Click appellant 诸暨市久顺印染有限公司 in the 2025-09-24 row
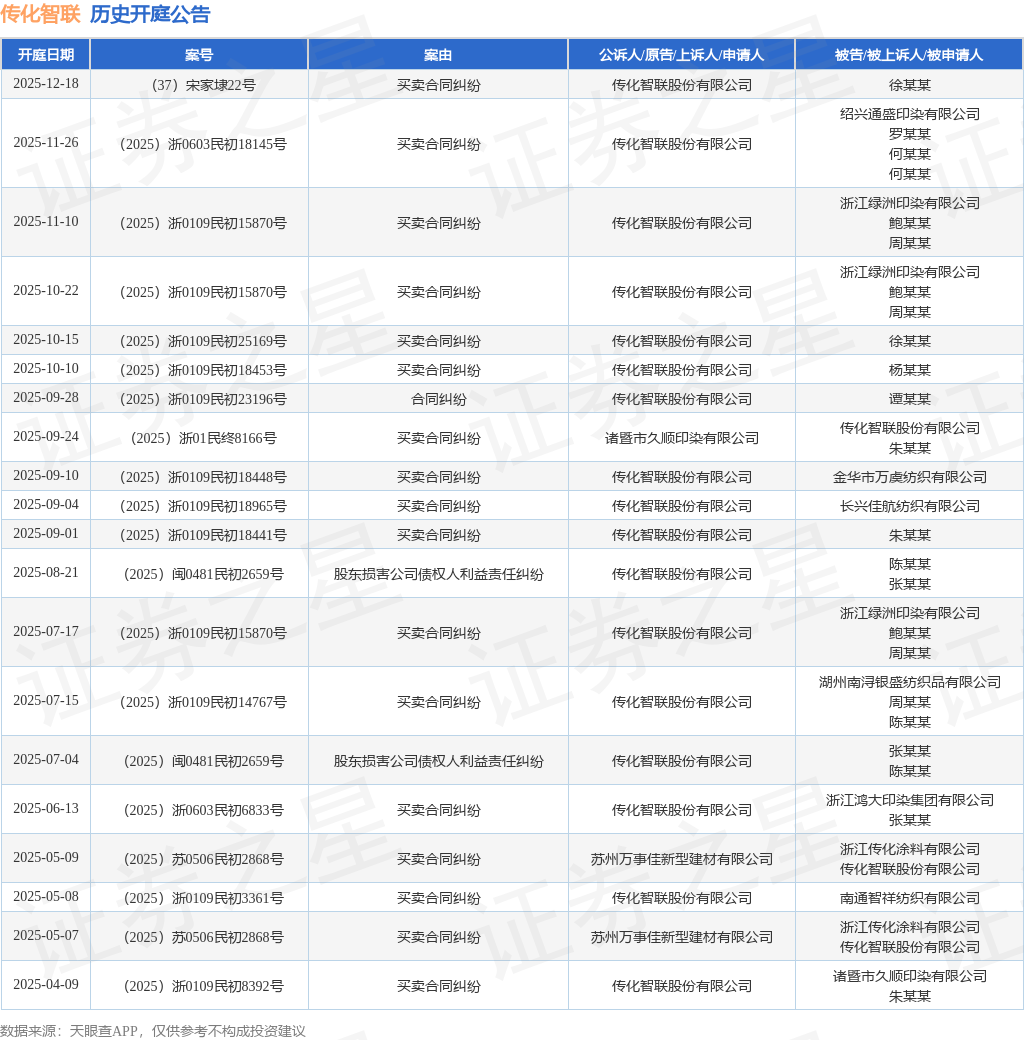The width and height of the screenshot is (1024, 1040). tap(681, 438)
